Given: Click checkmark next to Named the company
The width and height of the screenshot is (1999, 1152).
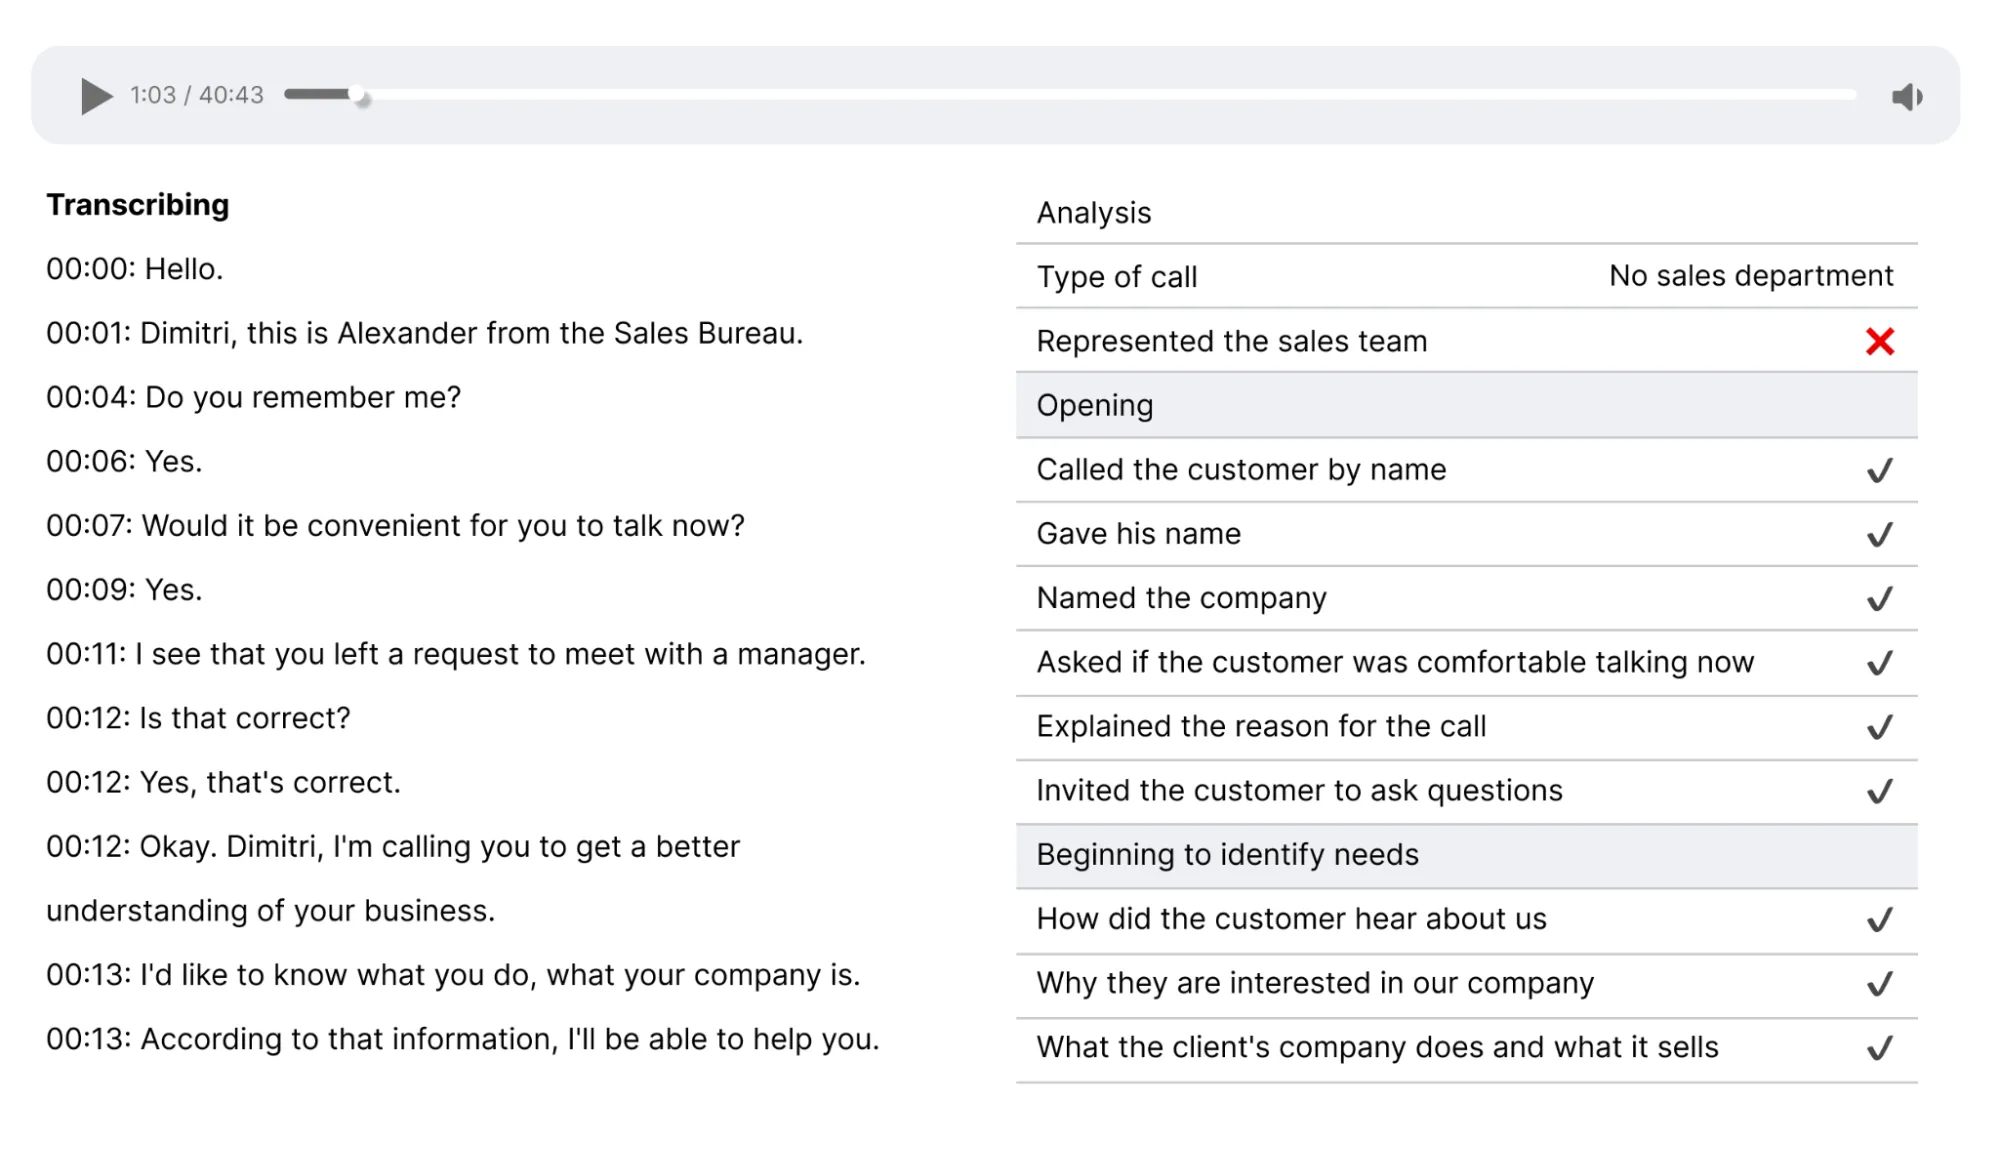Looking at the screenshot, I should pos(1879,598).
